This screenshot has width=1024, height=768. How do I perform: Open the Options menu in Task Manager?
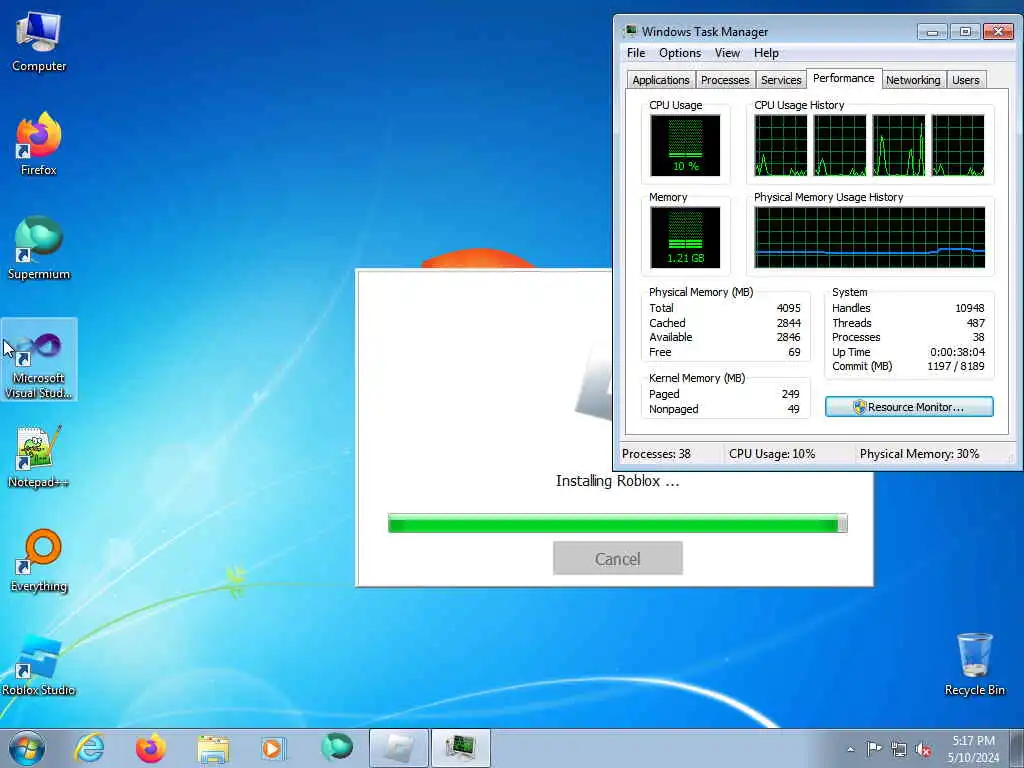(680, 53)
